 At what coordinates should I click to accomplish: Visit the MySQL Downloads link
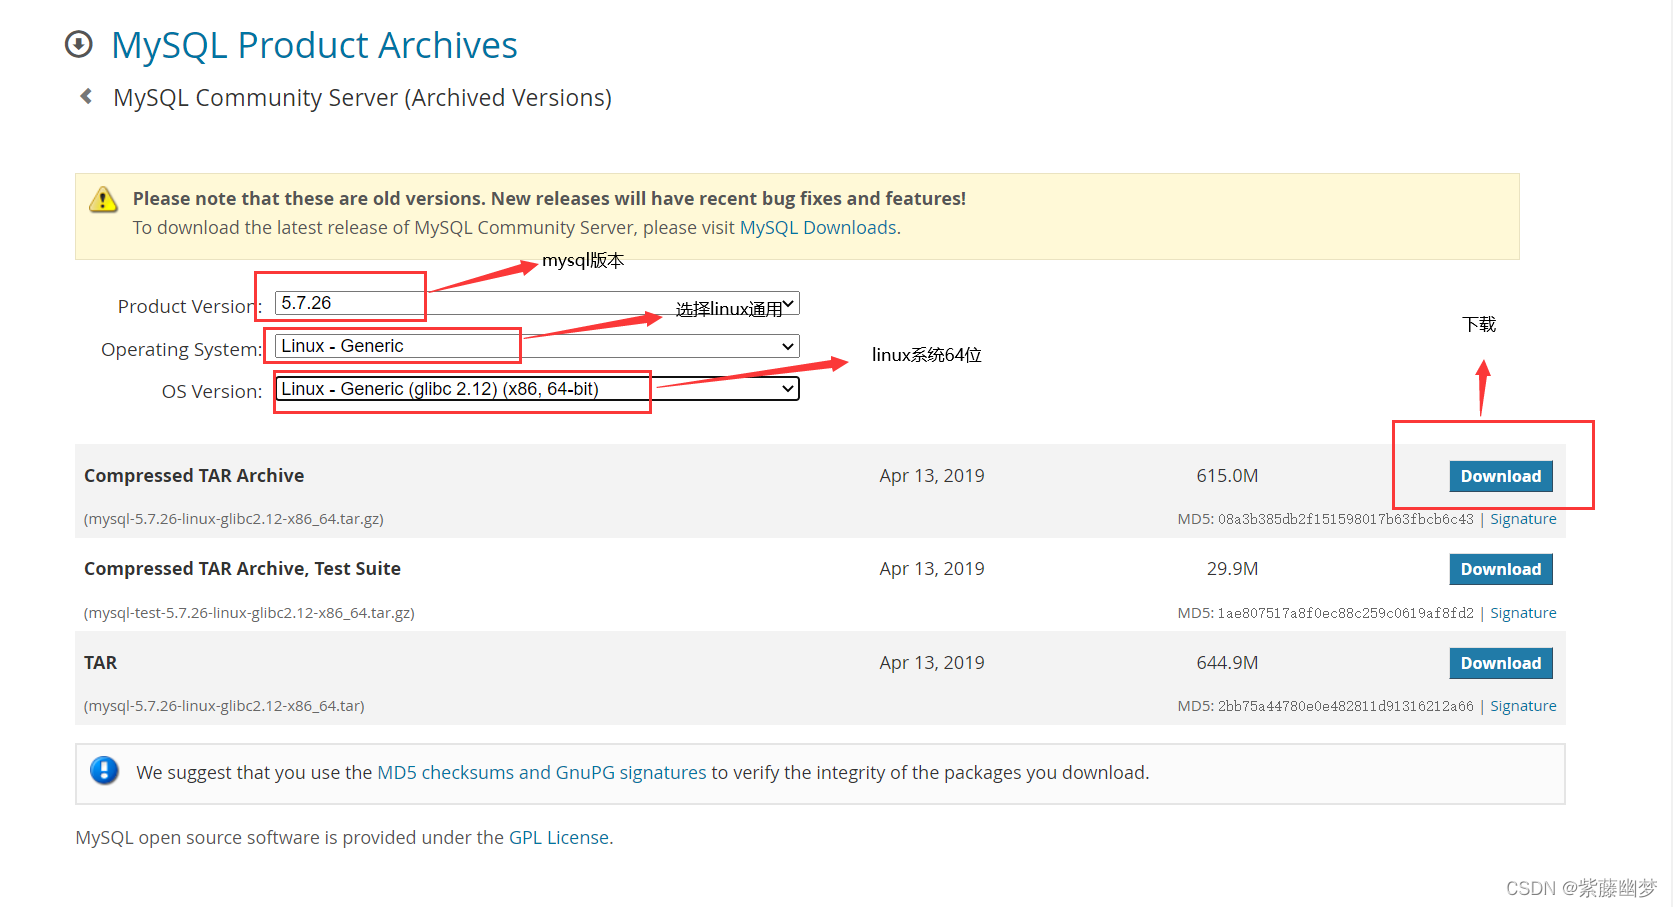(x=818, y=228)
